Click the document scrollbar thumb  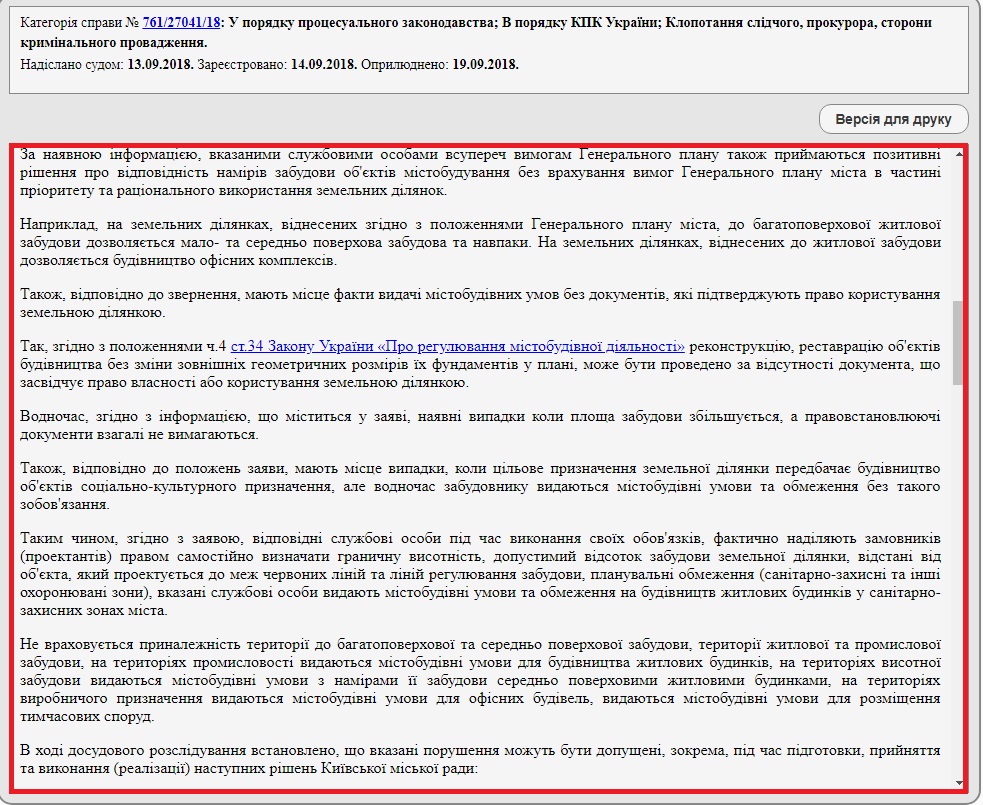pos(958,341)
